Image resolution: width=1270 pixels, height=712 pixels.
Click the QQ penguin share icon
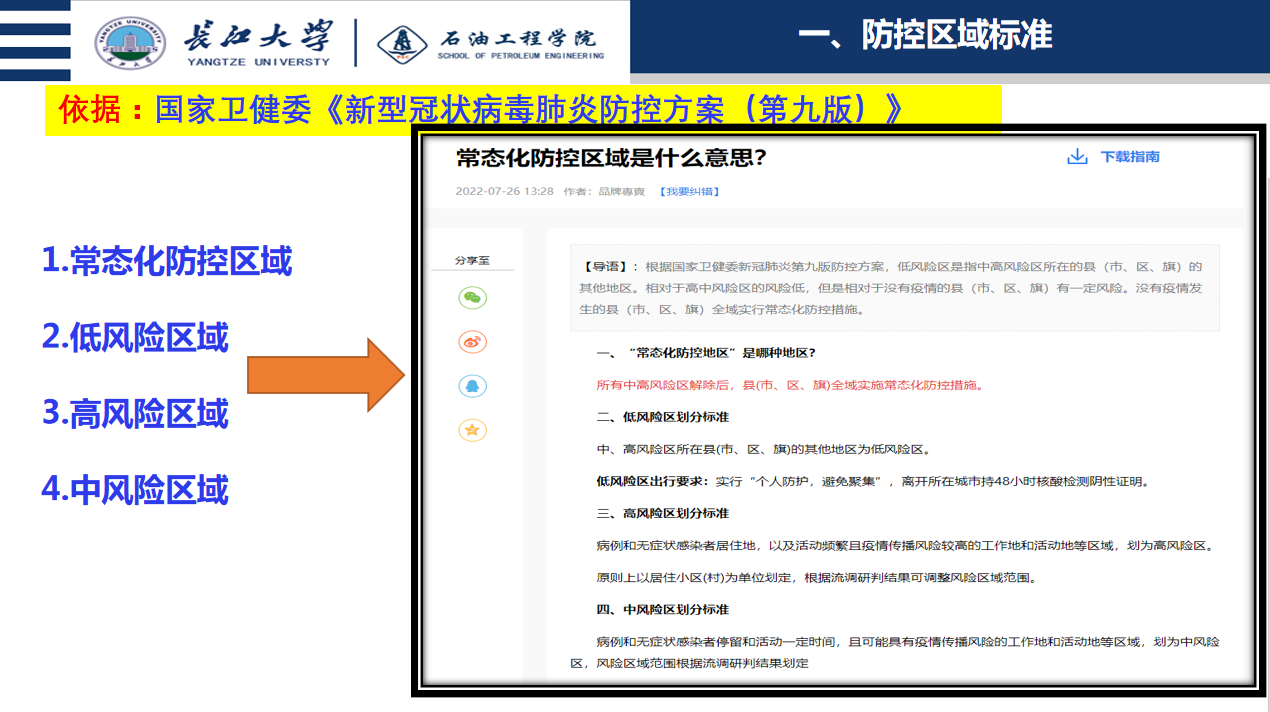click(x=472, y=386)
